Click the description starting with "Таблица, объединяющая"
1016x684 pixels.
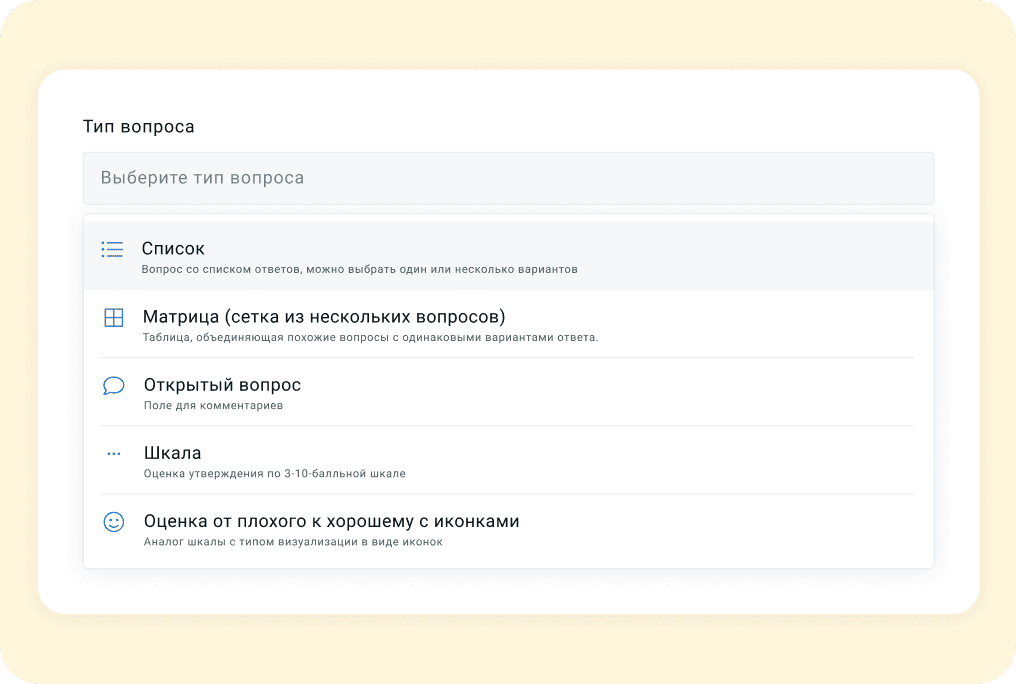[x=370, y=338]
